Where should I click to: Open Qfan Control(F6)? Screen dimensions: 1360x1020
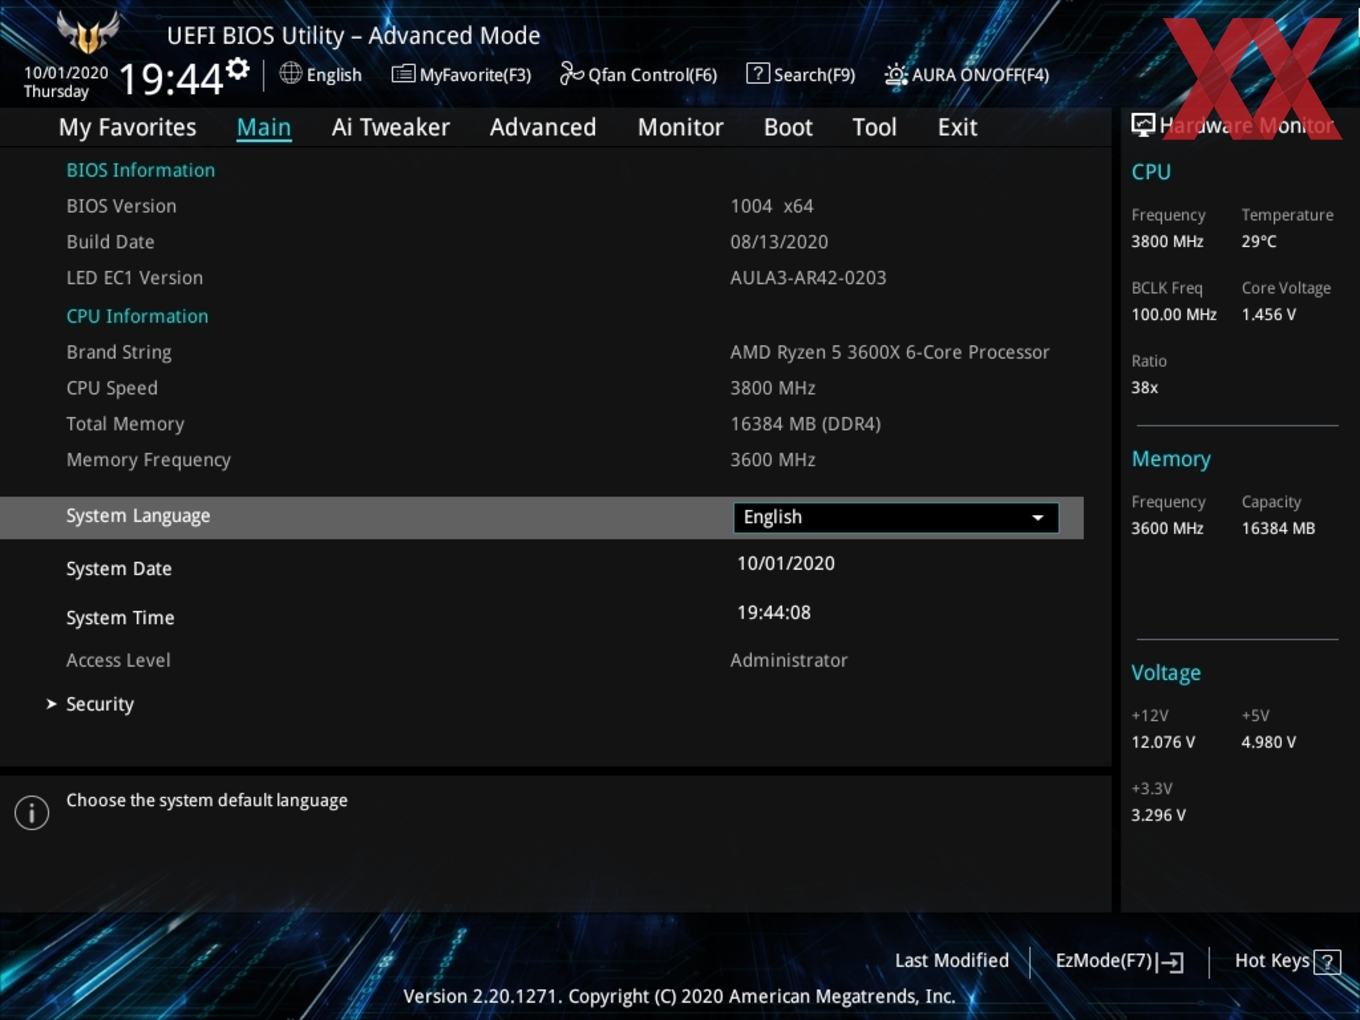pos(652,75)
